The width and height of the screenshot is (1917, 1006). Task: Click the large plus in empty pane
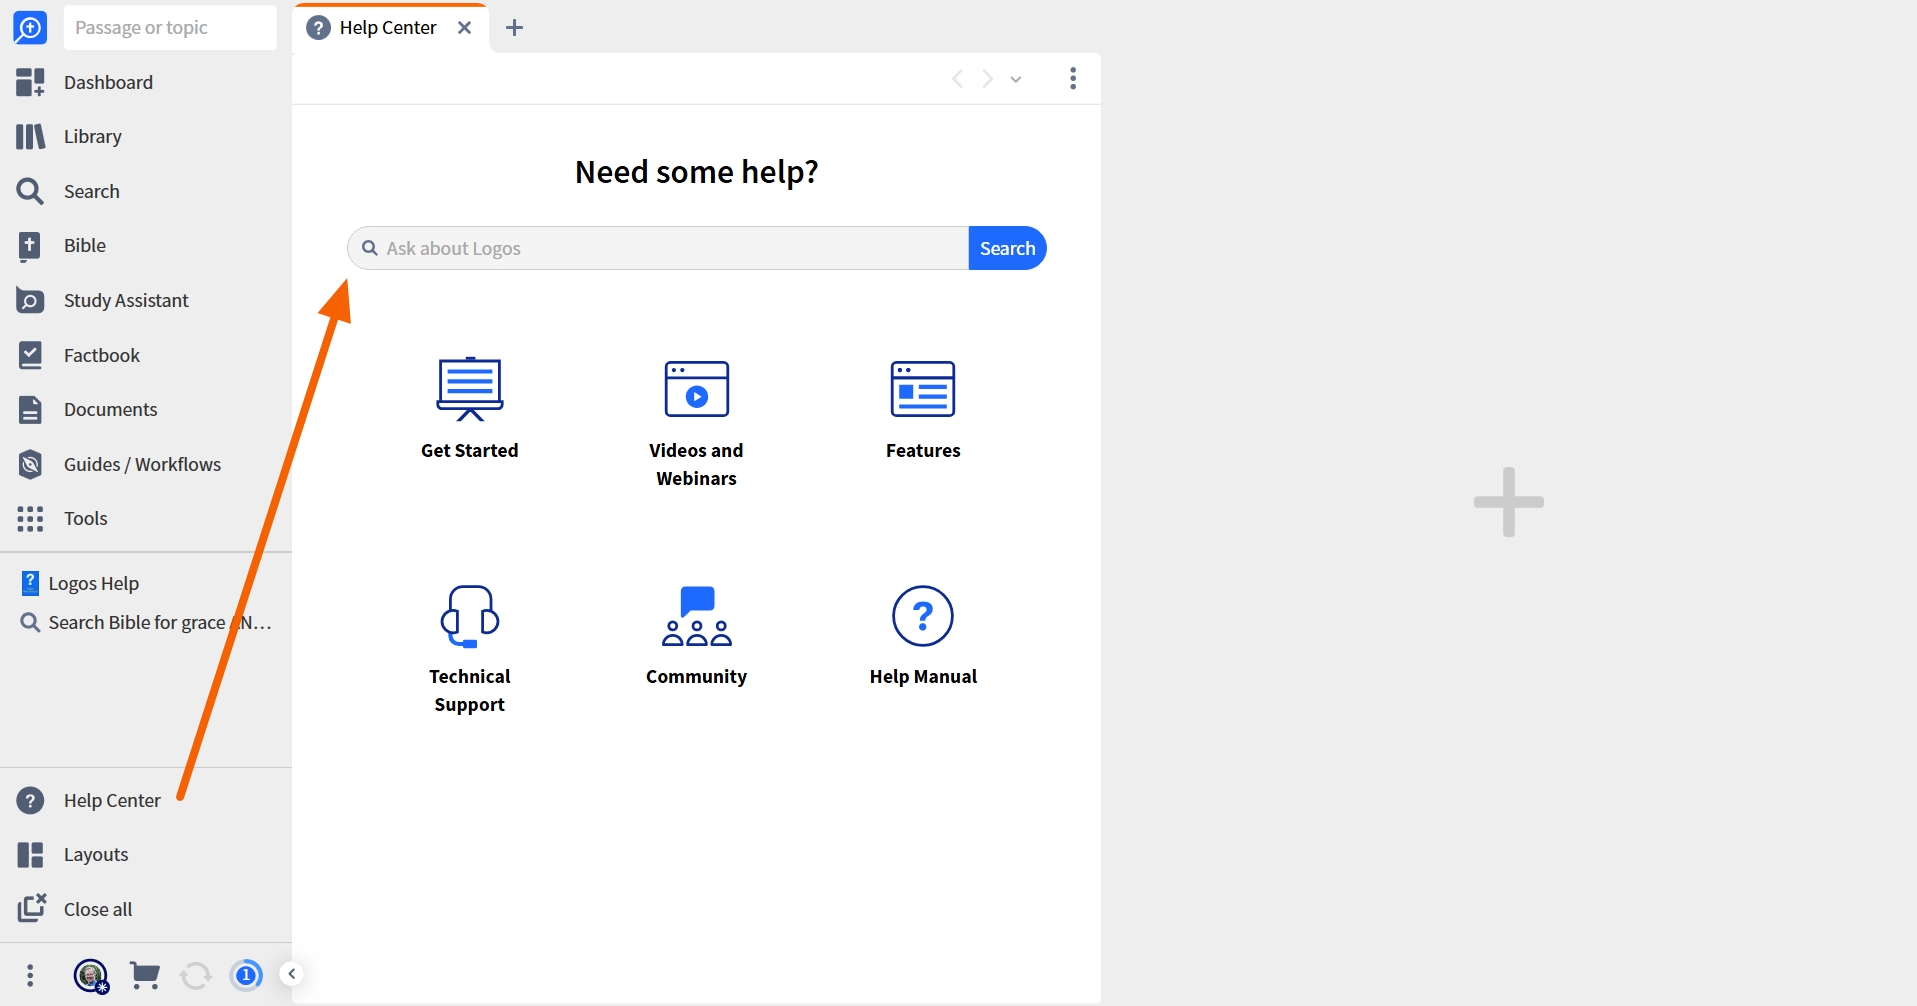click(x=1509, y=502)
